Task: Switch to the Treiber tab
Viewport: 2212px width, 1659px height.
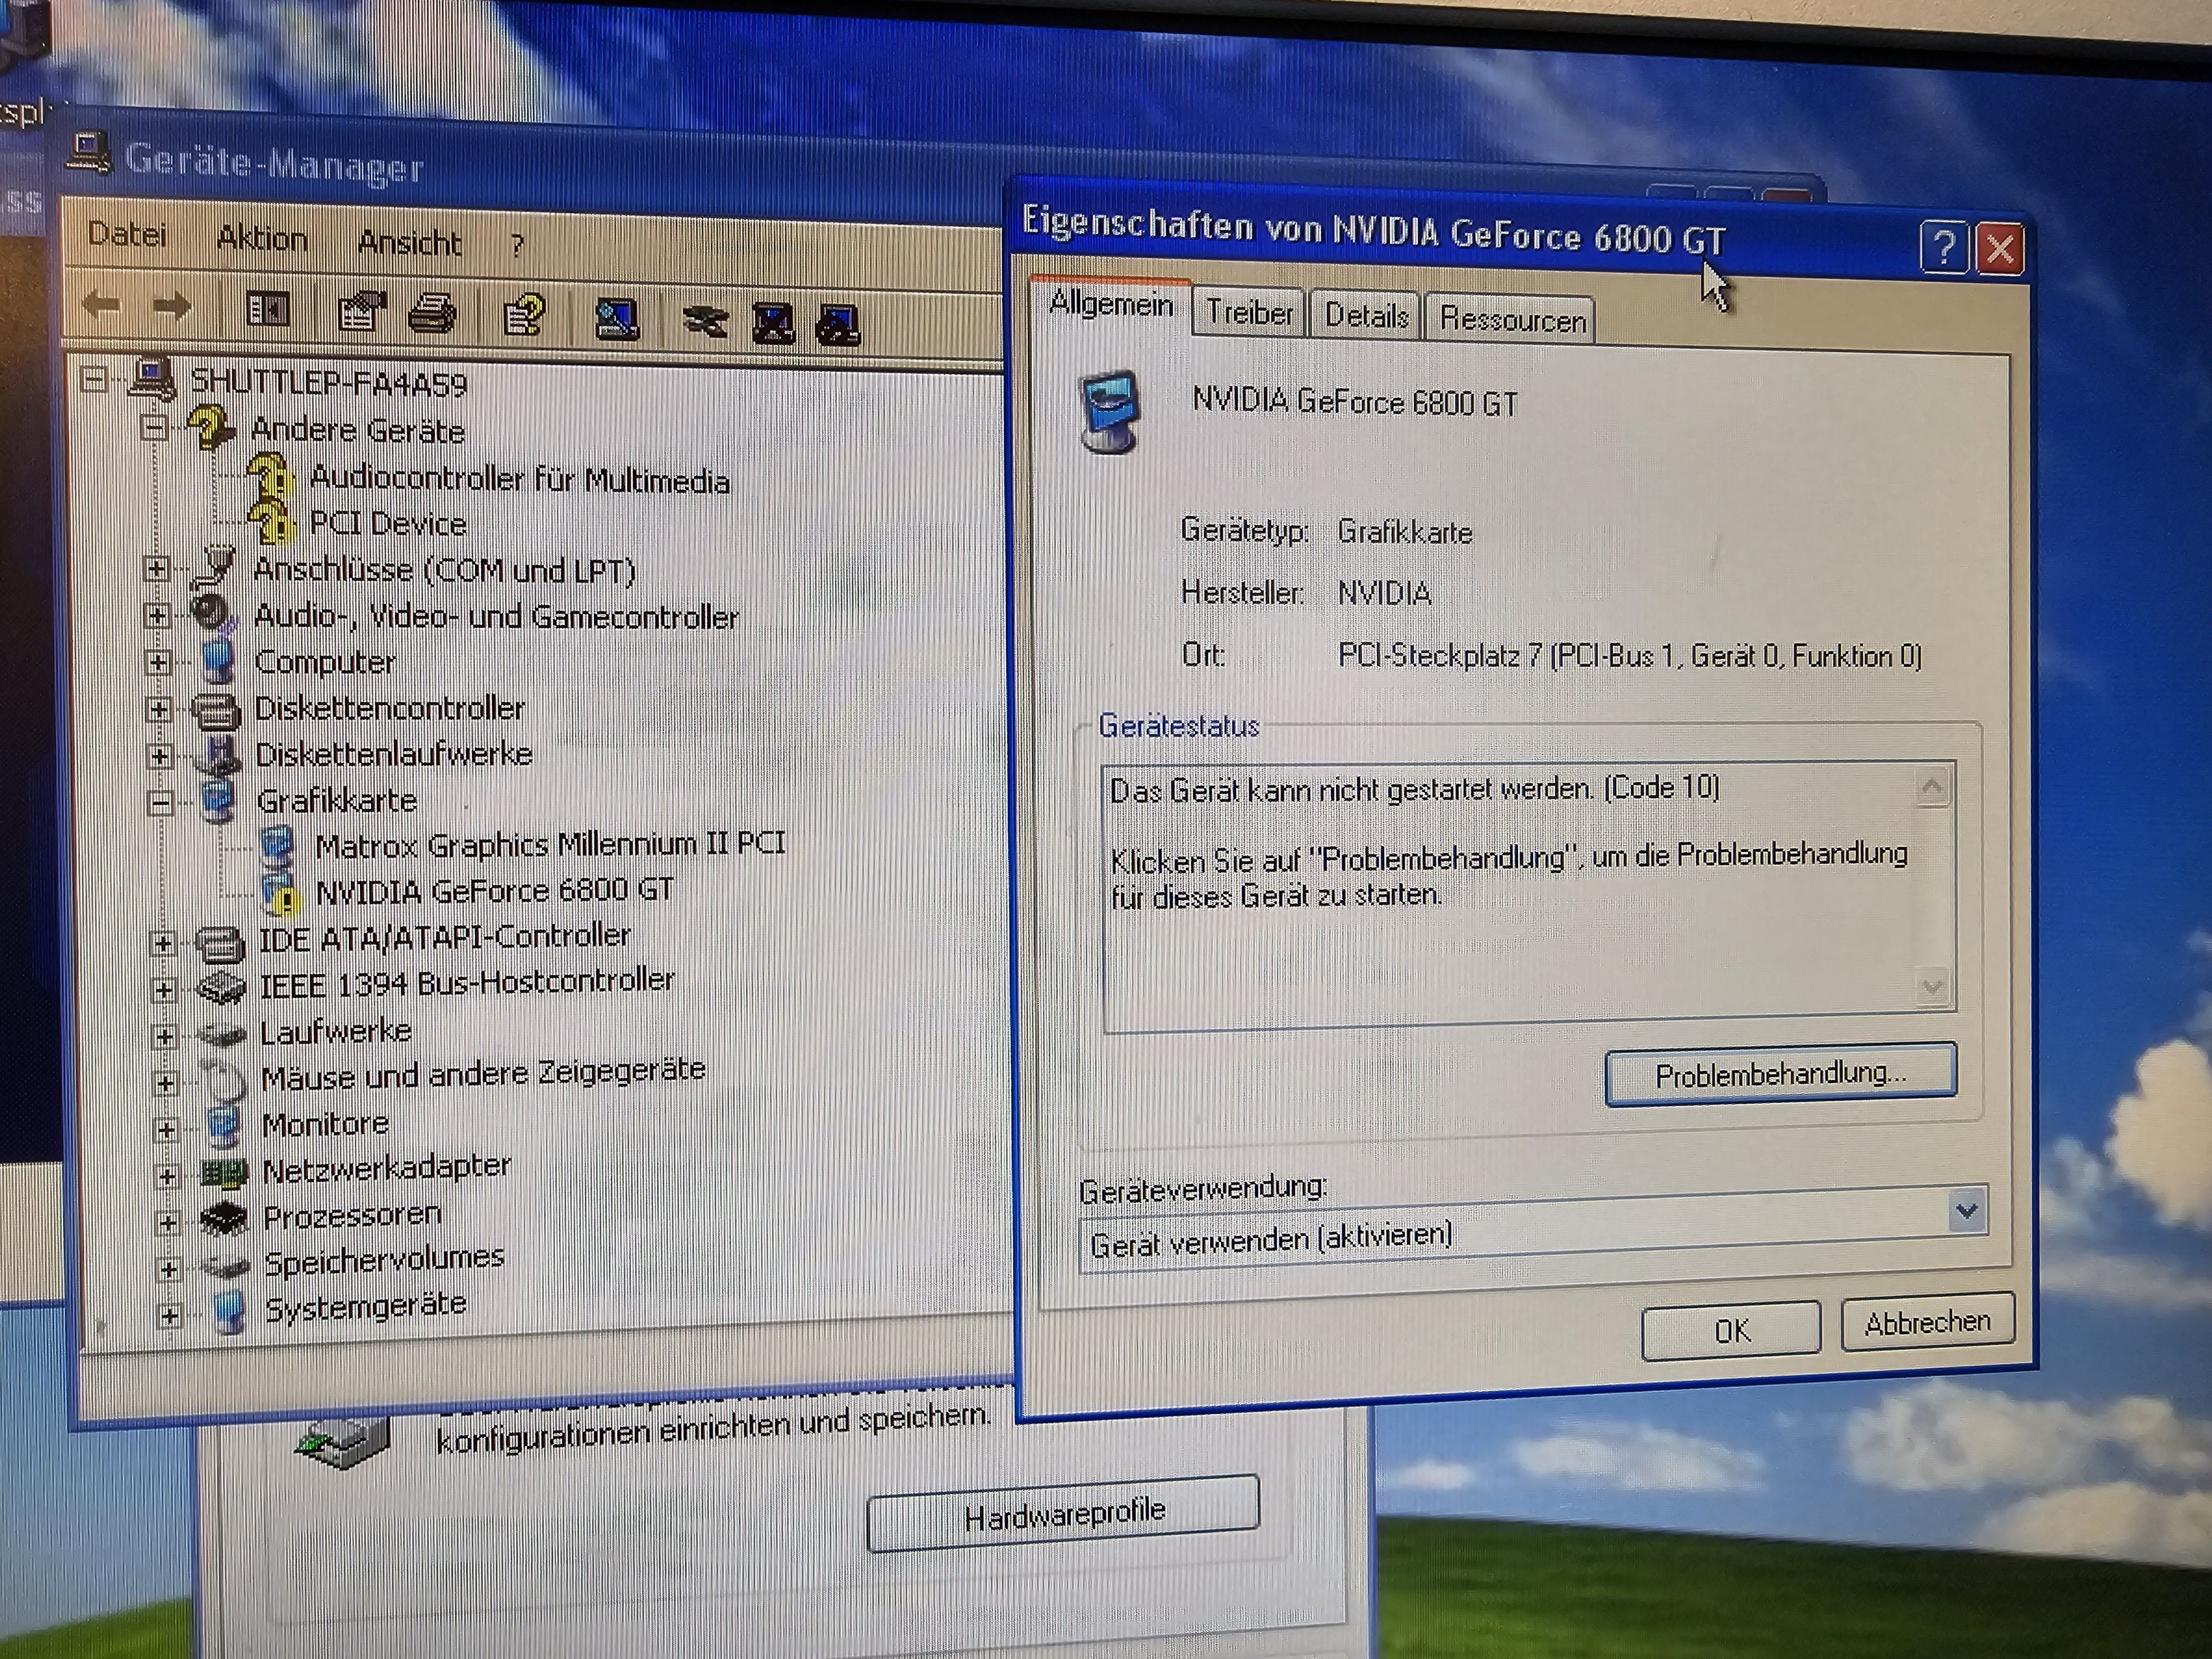Action: 1248,313
